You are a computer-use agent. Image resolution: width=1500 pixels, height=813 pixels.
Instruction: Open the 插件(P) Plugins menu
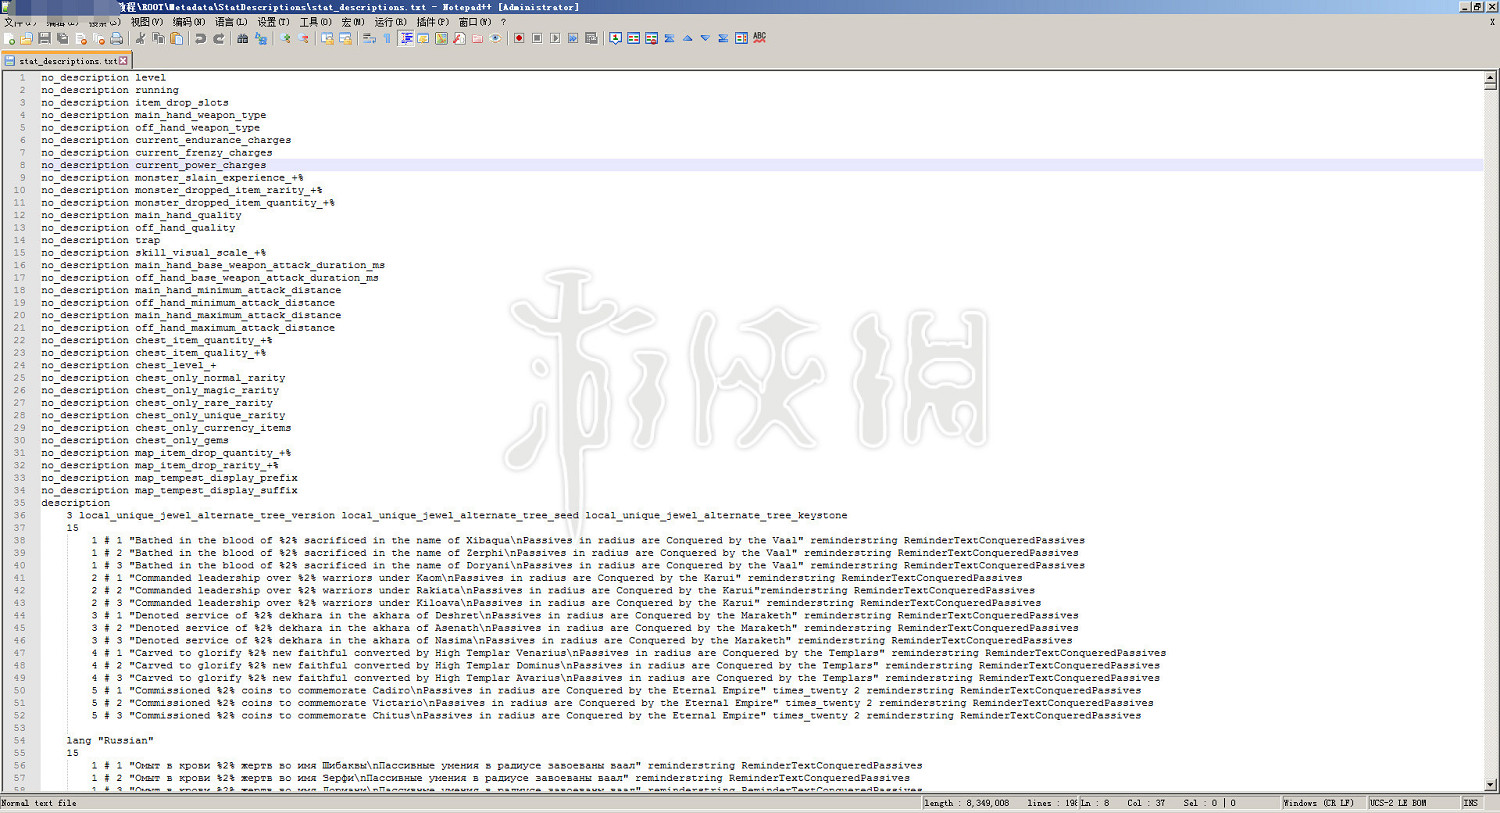click(x=432, y=22)
